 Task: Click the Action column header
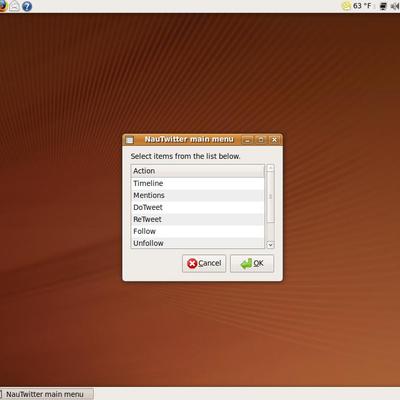click(197, 171)
